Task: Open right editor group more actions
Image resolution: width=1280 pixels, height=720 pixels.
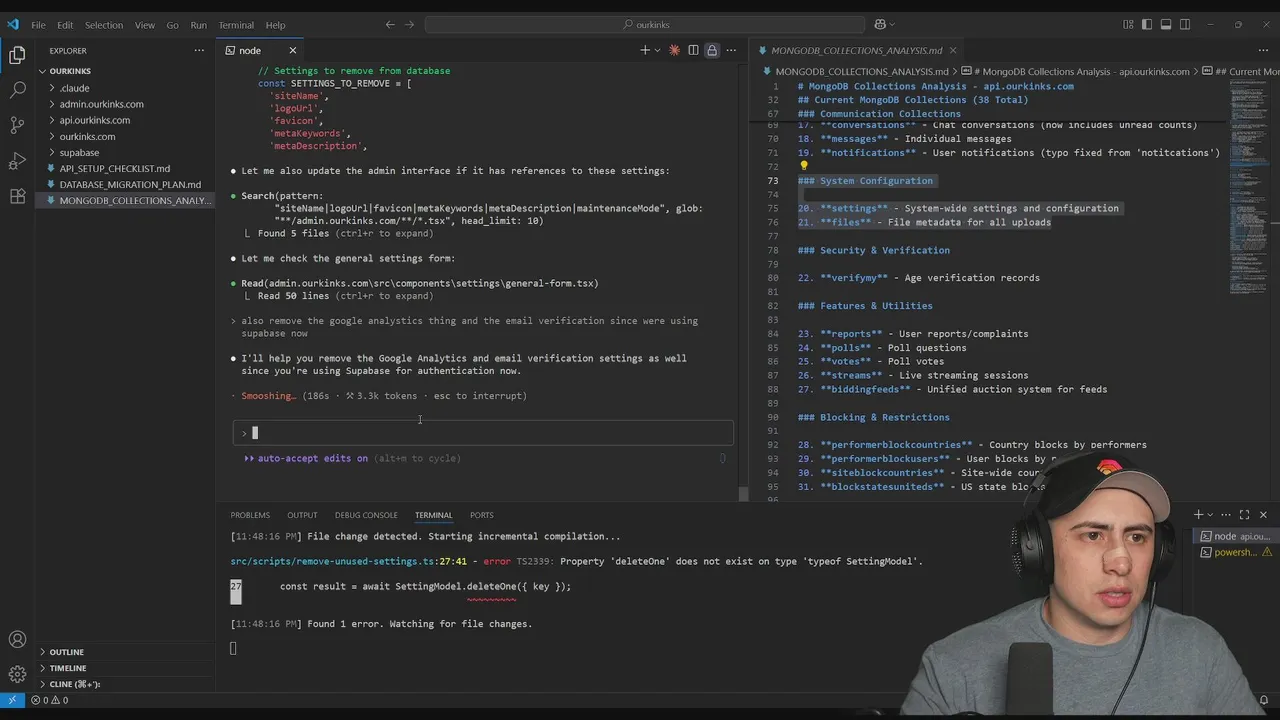Action: click(x=1265, y=50)
